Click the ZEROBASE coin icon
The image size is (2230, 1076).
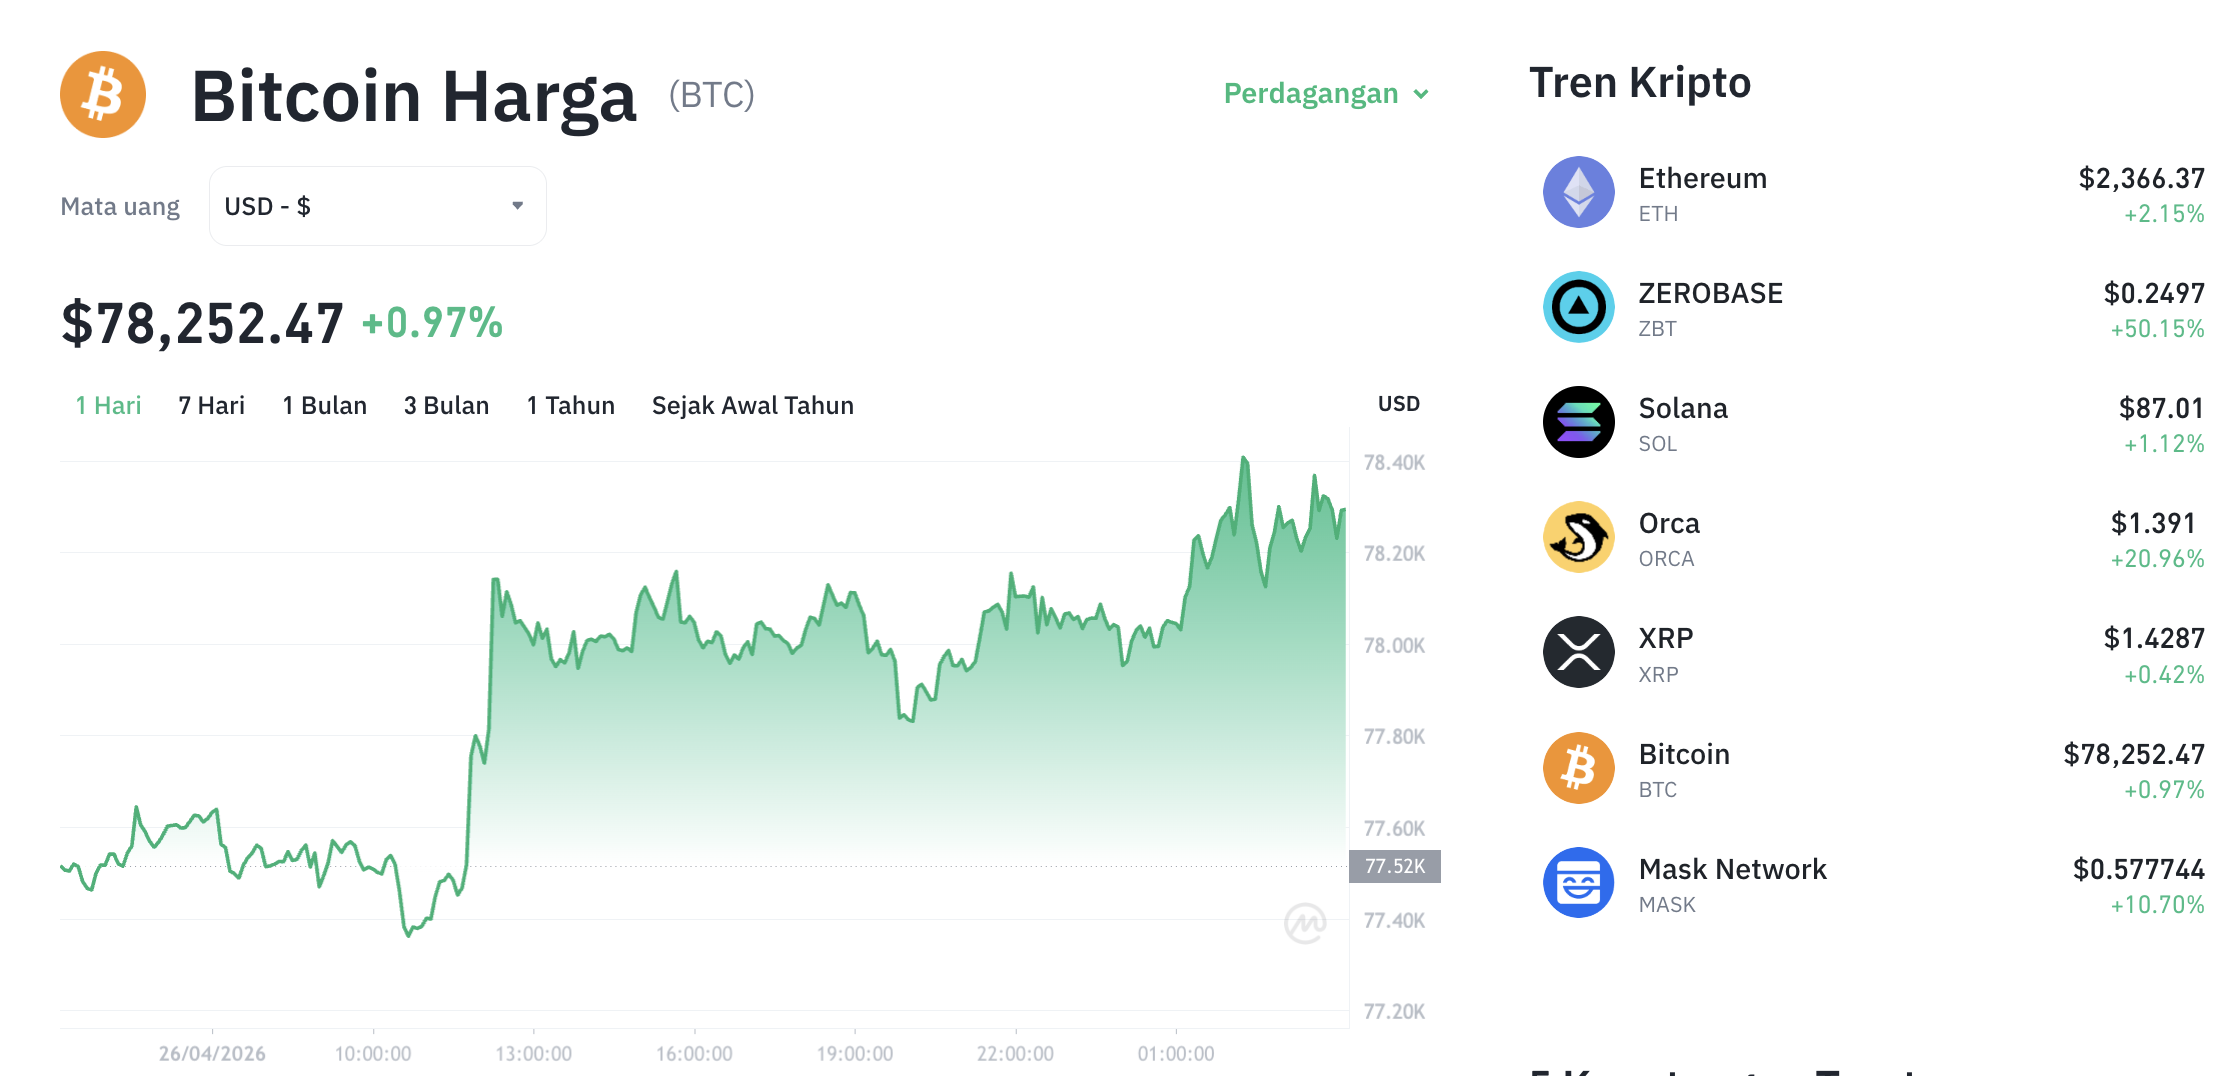(x=1578, y=307)
